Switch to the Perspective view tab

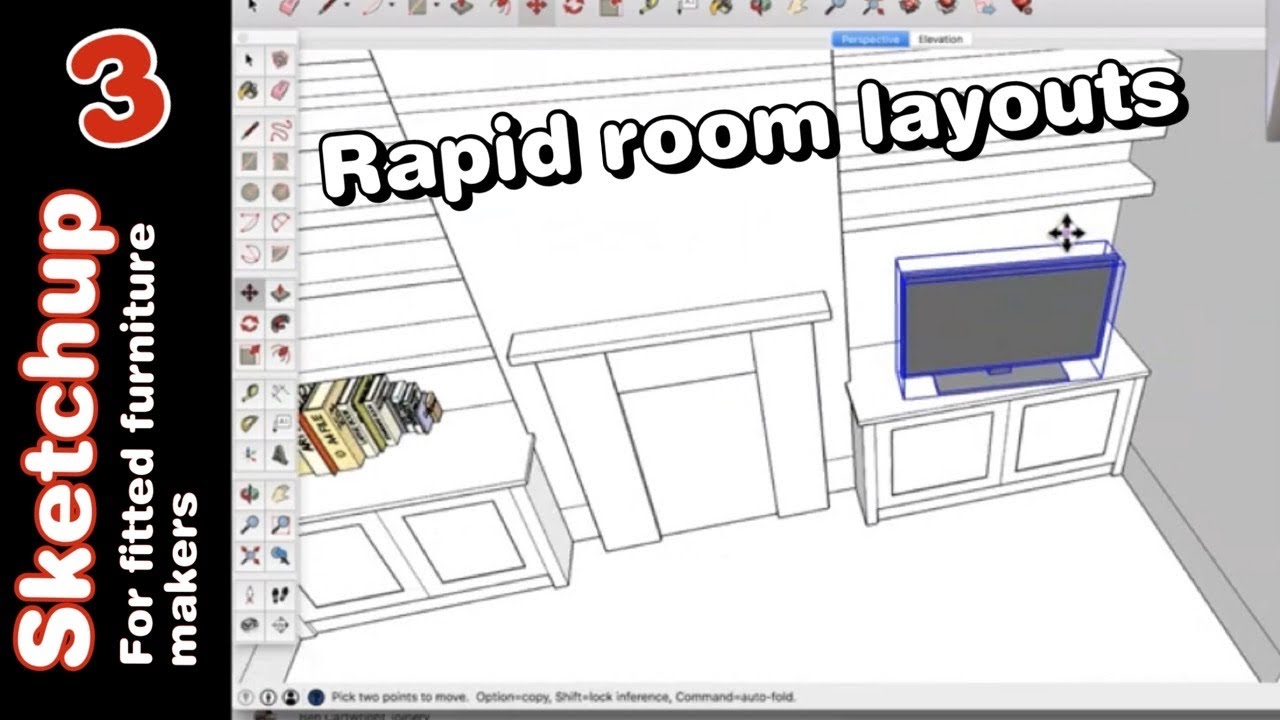pyautogui.click(x=870, y=39)
